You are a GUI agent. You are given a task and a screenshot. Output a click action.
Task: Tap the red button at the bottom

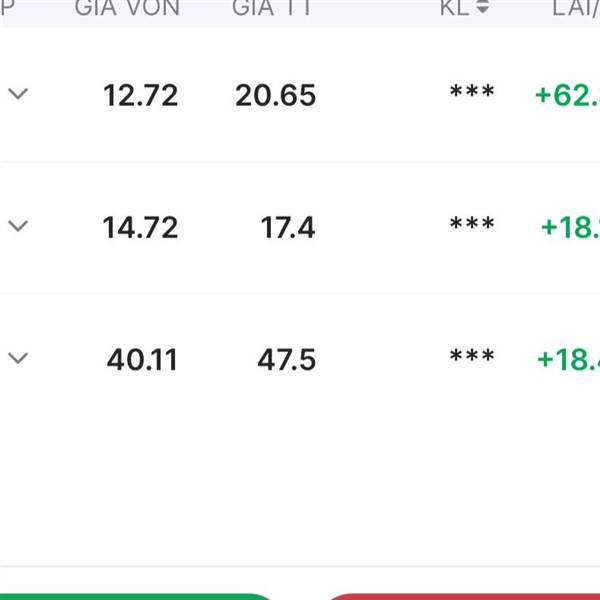coord(464,597)
